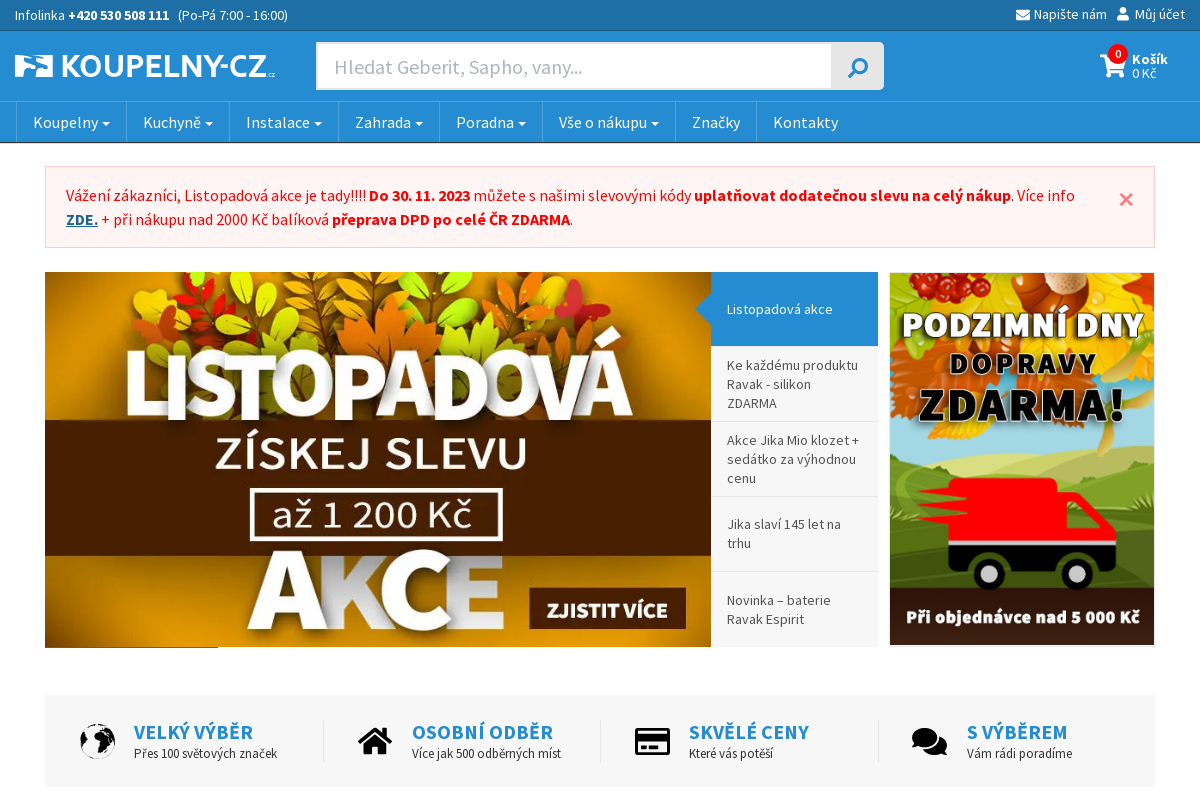
Task: Open the ZDE link in the notice
Action: [x=81, y=219]
